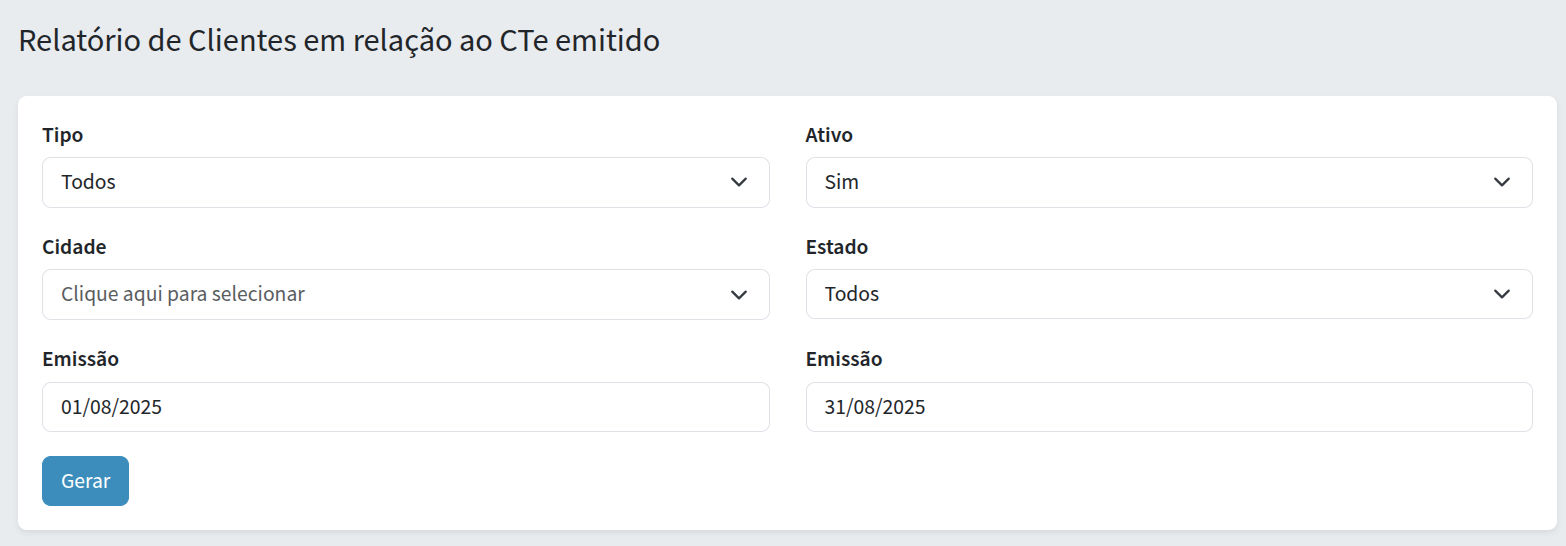
Task: Open the Cidade selection combo box
Action: (x=405, y=294)
